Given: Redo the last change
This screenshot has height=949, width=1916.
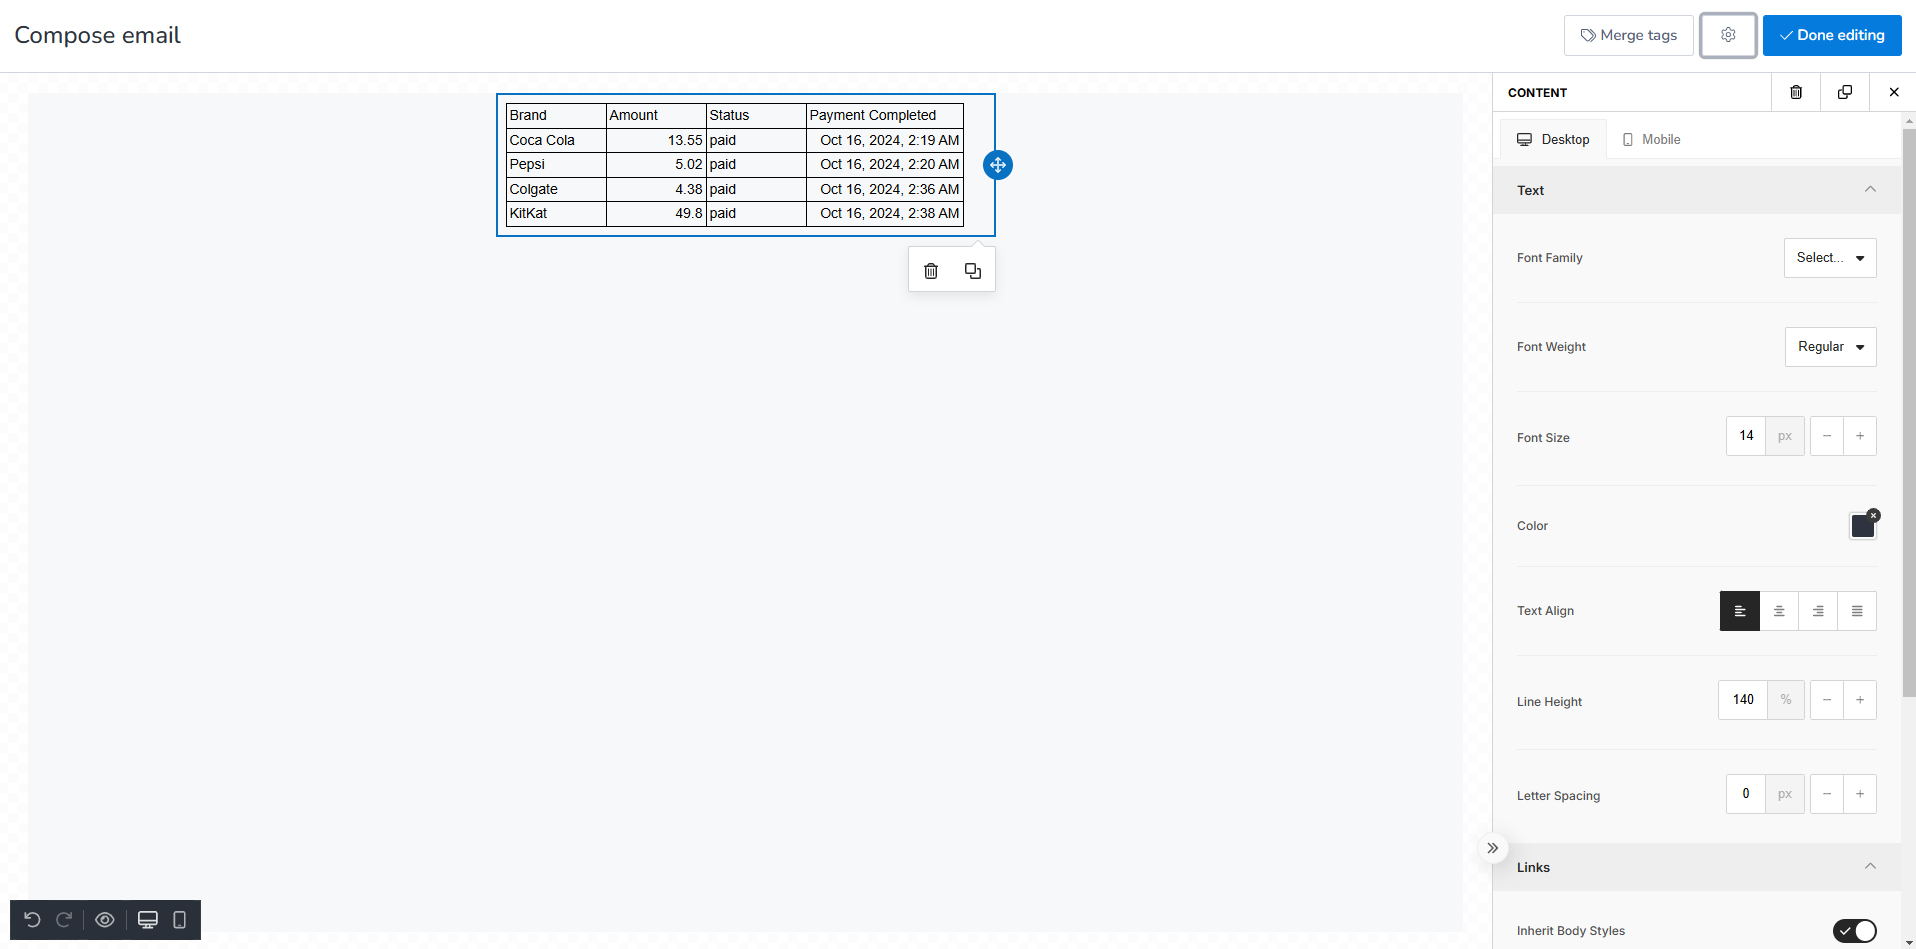Looking at the screenshot, I should [64, 919].
